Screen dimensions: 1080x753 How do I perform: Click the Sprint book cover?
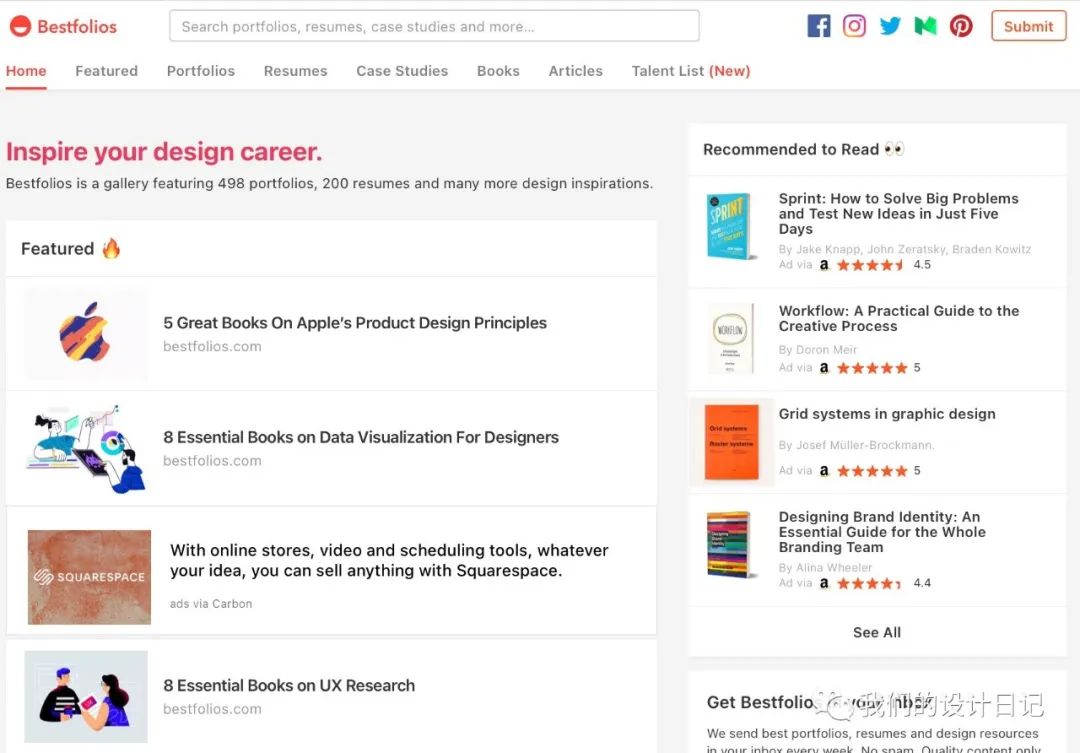click(x=729, y=226)
